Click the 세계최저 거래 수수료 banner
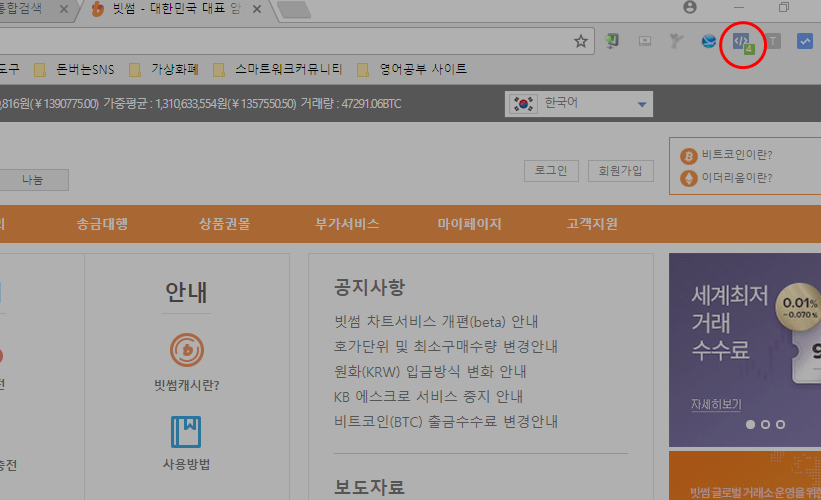Screen dimensions: 821x500 click(745, 350)
